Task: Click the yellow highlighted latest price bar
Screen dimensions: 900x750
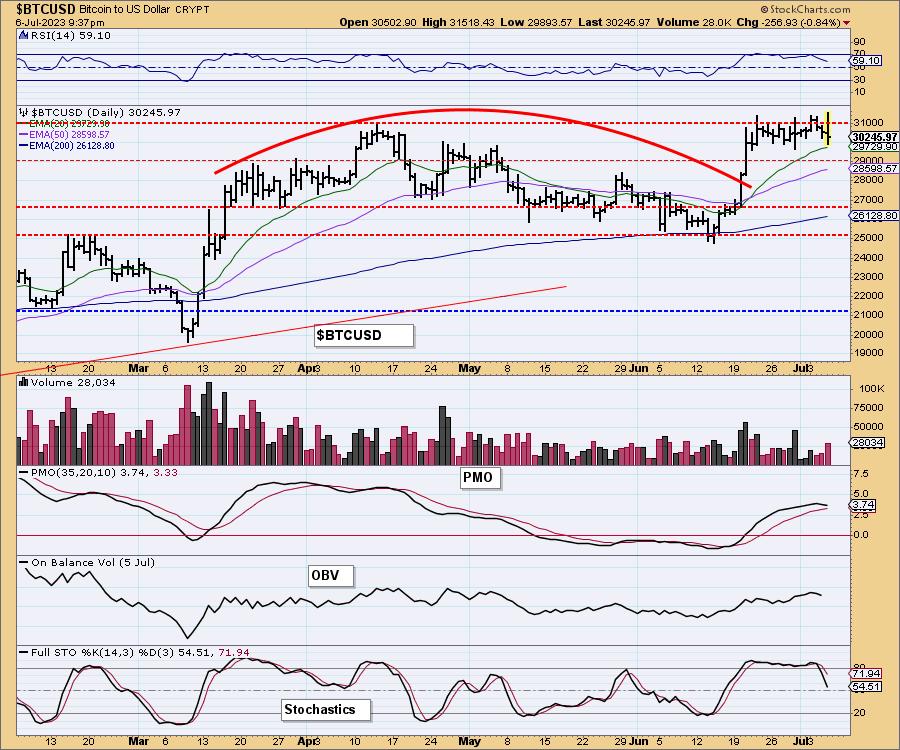Action: click(x=828, y=128)
